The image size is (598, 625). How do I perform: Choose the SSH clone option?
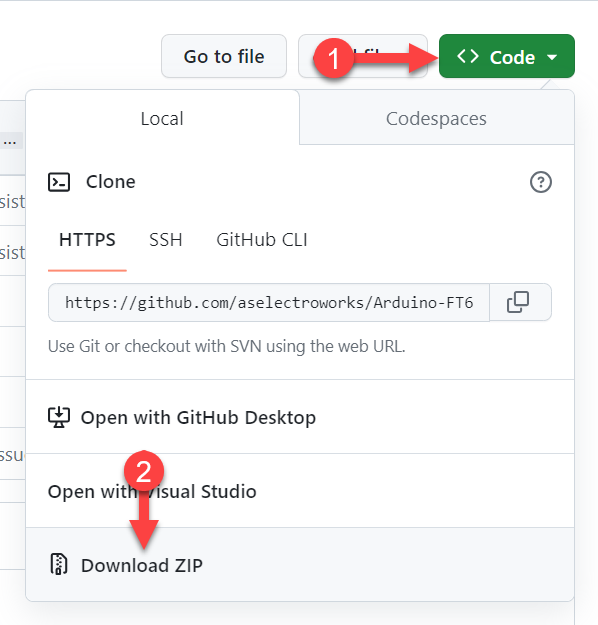click(x=165, y=240)
